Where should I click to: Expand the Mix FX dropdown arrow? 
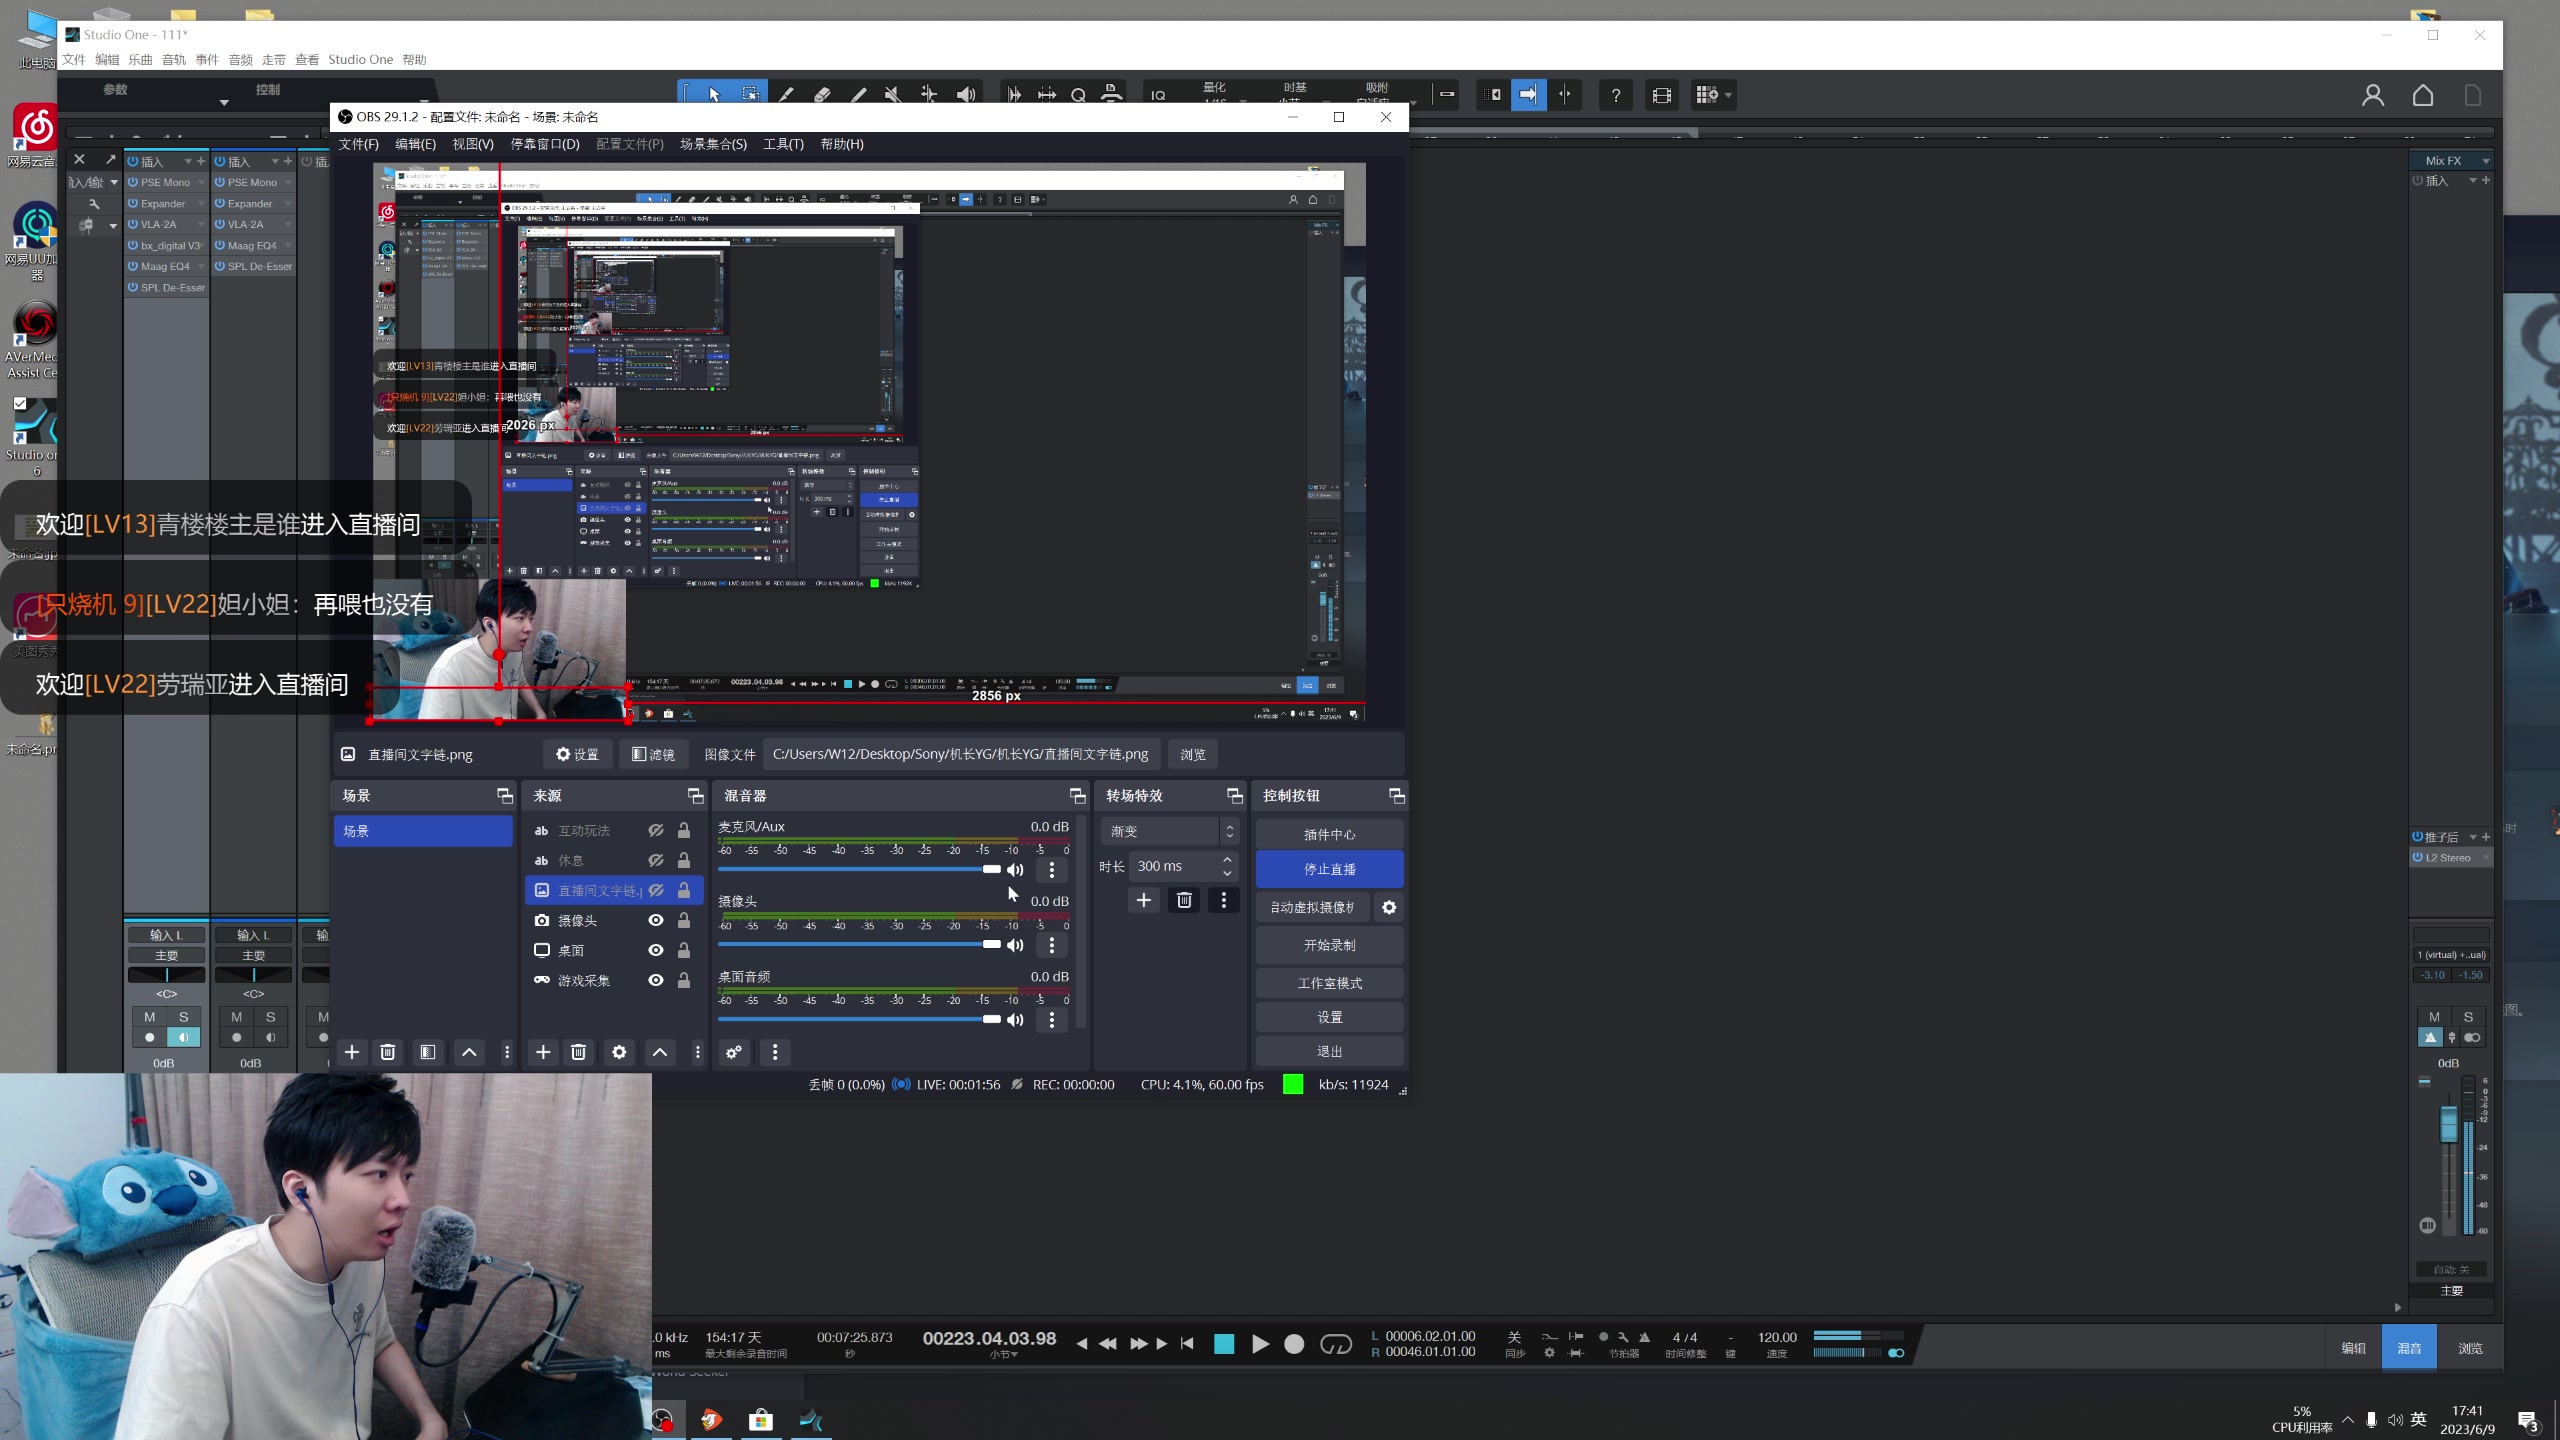coord(2486,161)
